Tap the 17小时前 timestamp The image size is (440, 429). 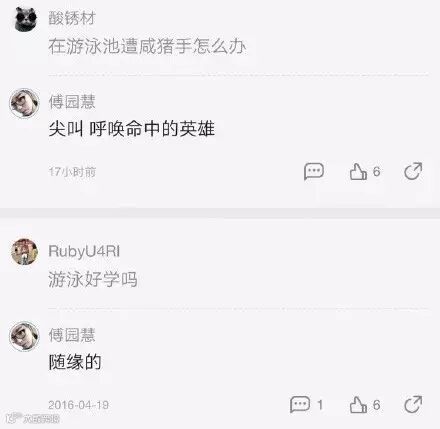pyautogui.click(x=72, y=172)
